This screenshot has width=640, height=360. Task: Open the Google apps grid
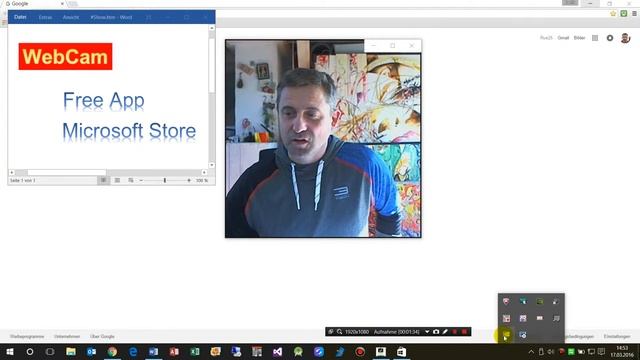[x=595, y=38]
